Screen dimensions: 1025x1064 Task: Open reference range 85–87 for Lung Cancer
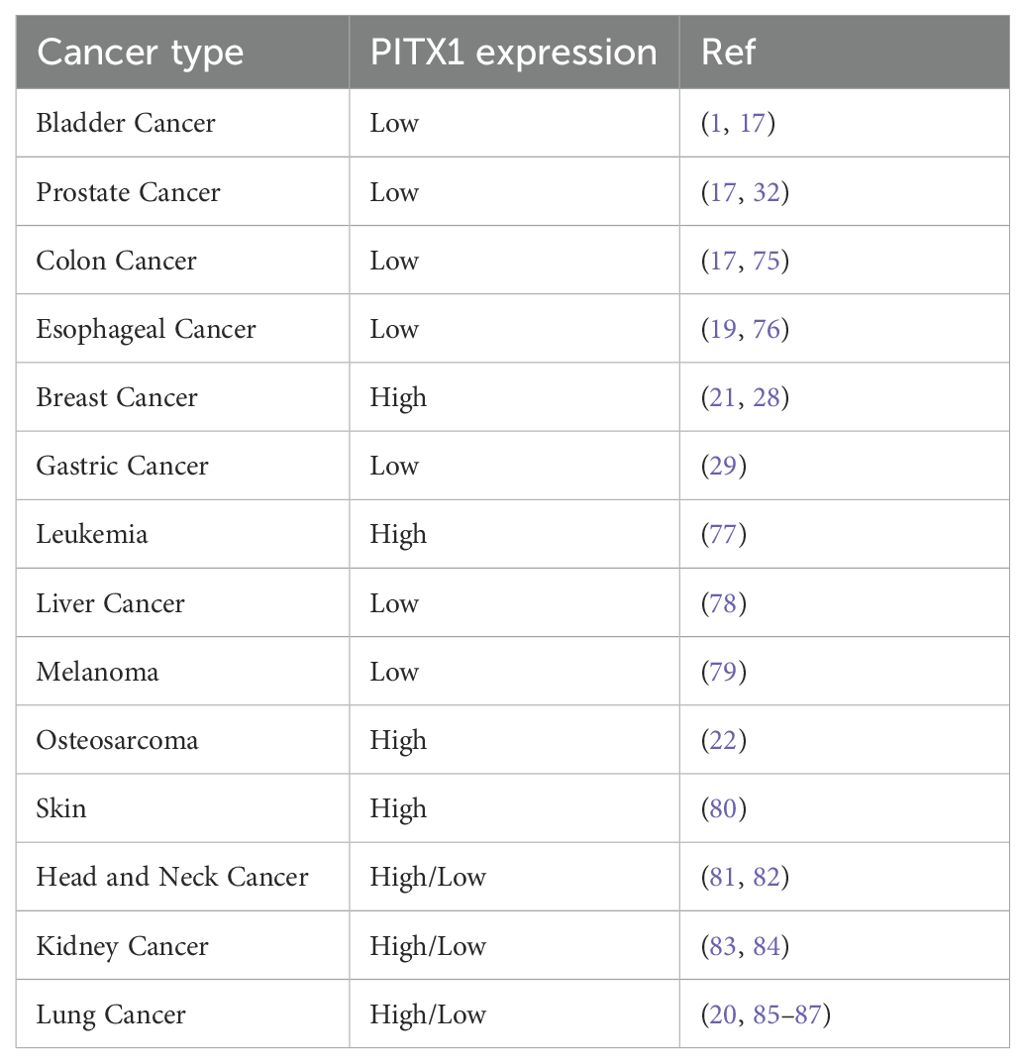pos(787,1015)
